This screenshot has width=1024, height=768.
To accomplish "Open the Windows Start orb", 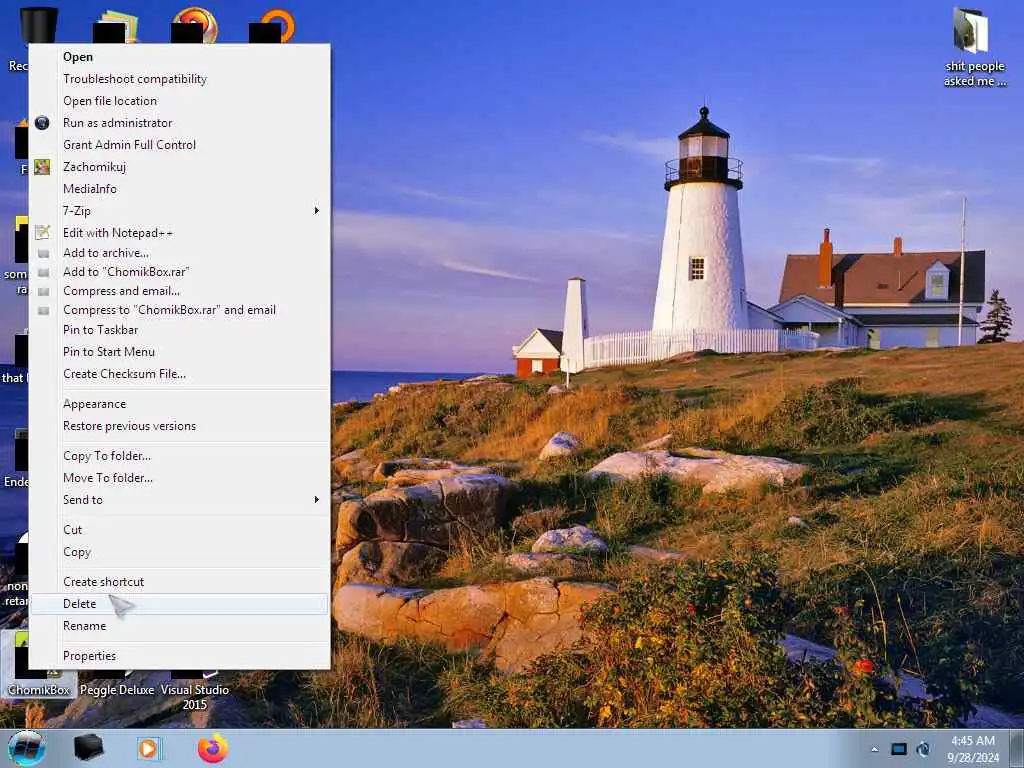I will point(27,748).
